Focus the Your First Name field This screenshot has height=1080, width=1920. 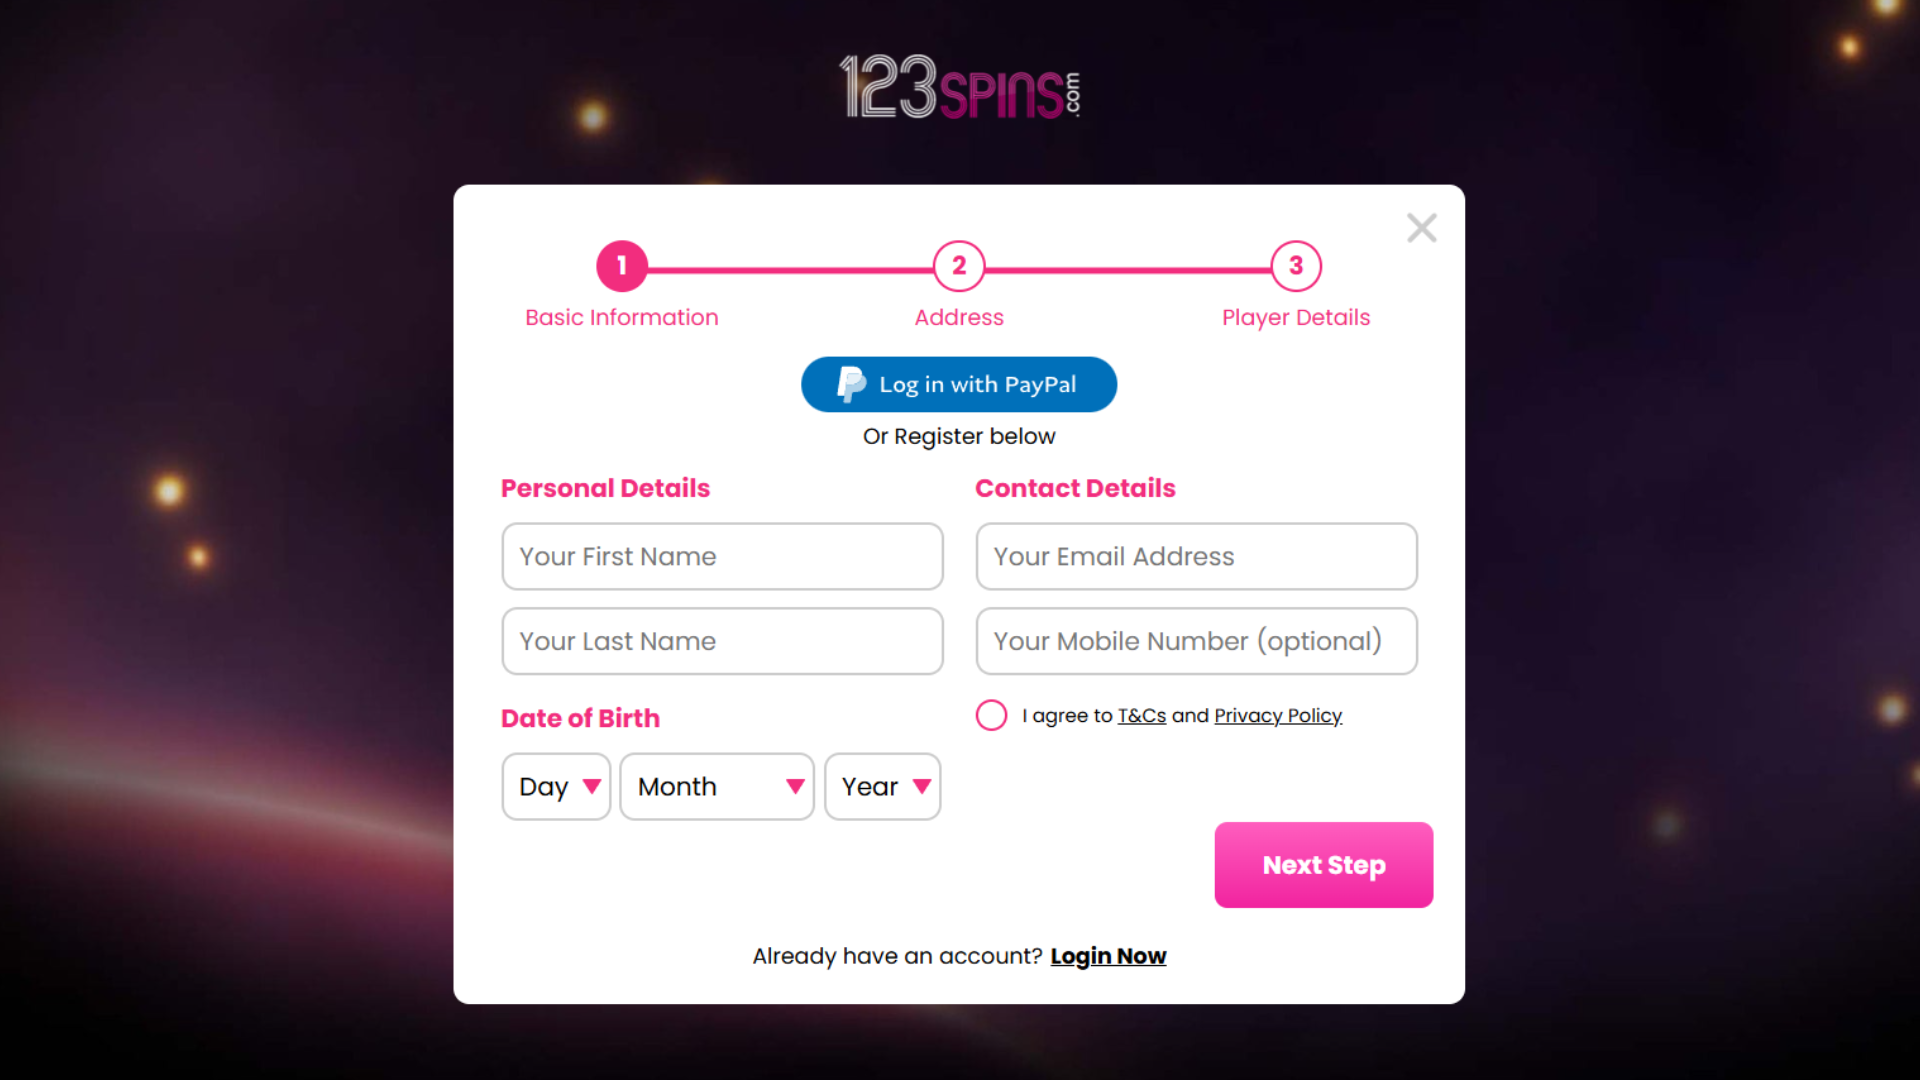click(x=722, y=557)
